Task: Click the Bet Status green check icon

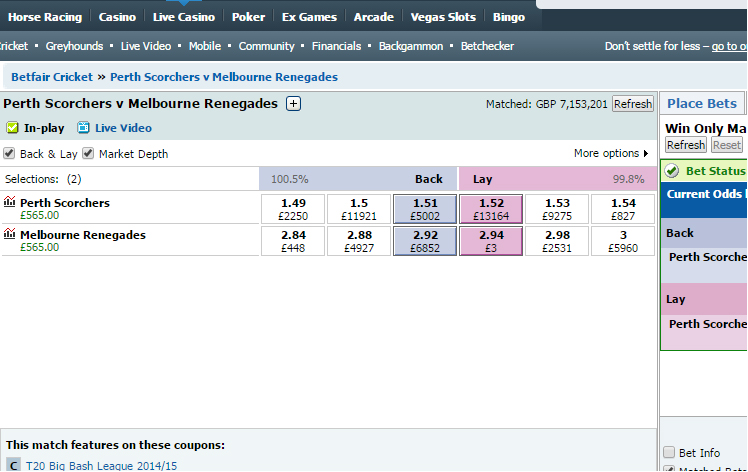Action: (x=672, y=171)
